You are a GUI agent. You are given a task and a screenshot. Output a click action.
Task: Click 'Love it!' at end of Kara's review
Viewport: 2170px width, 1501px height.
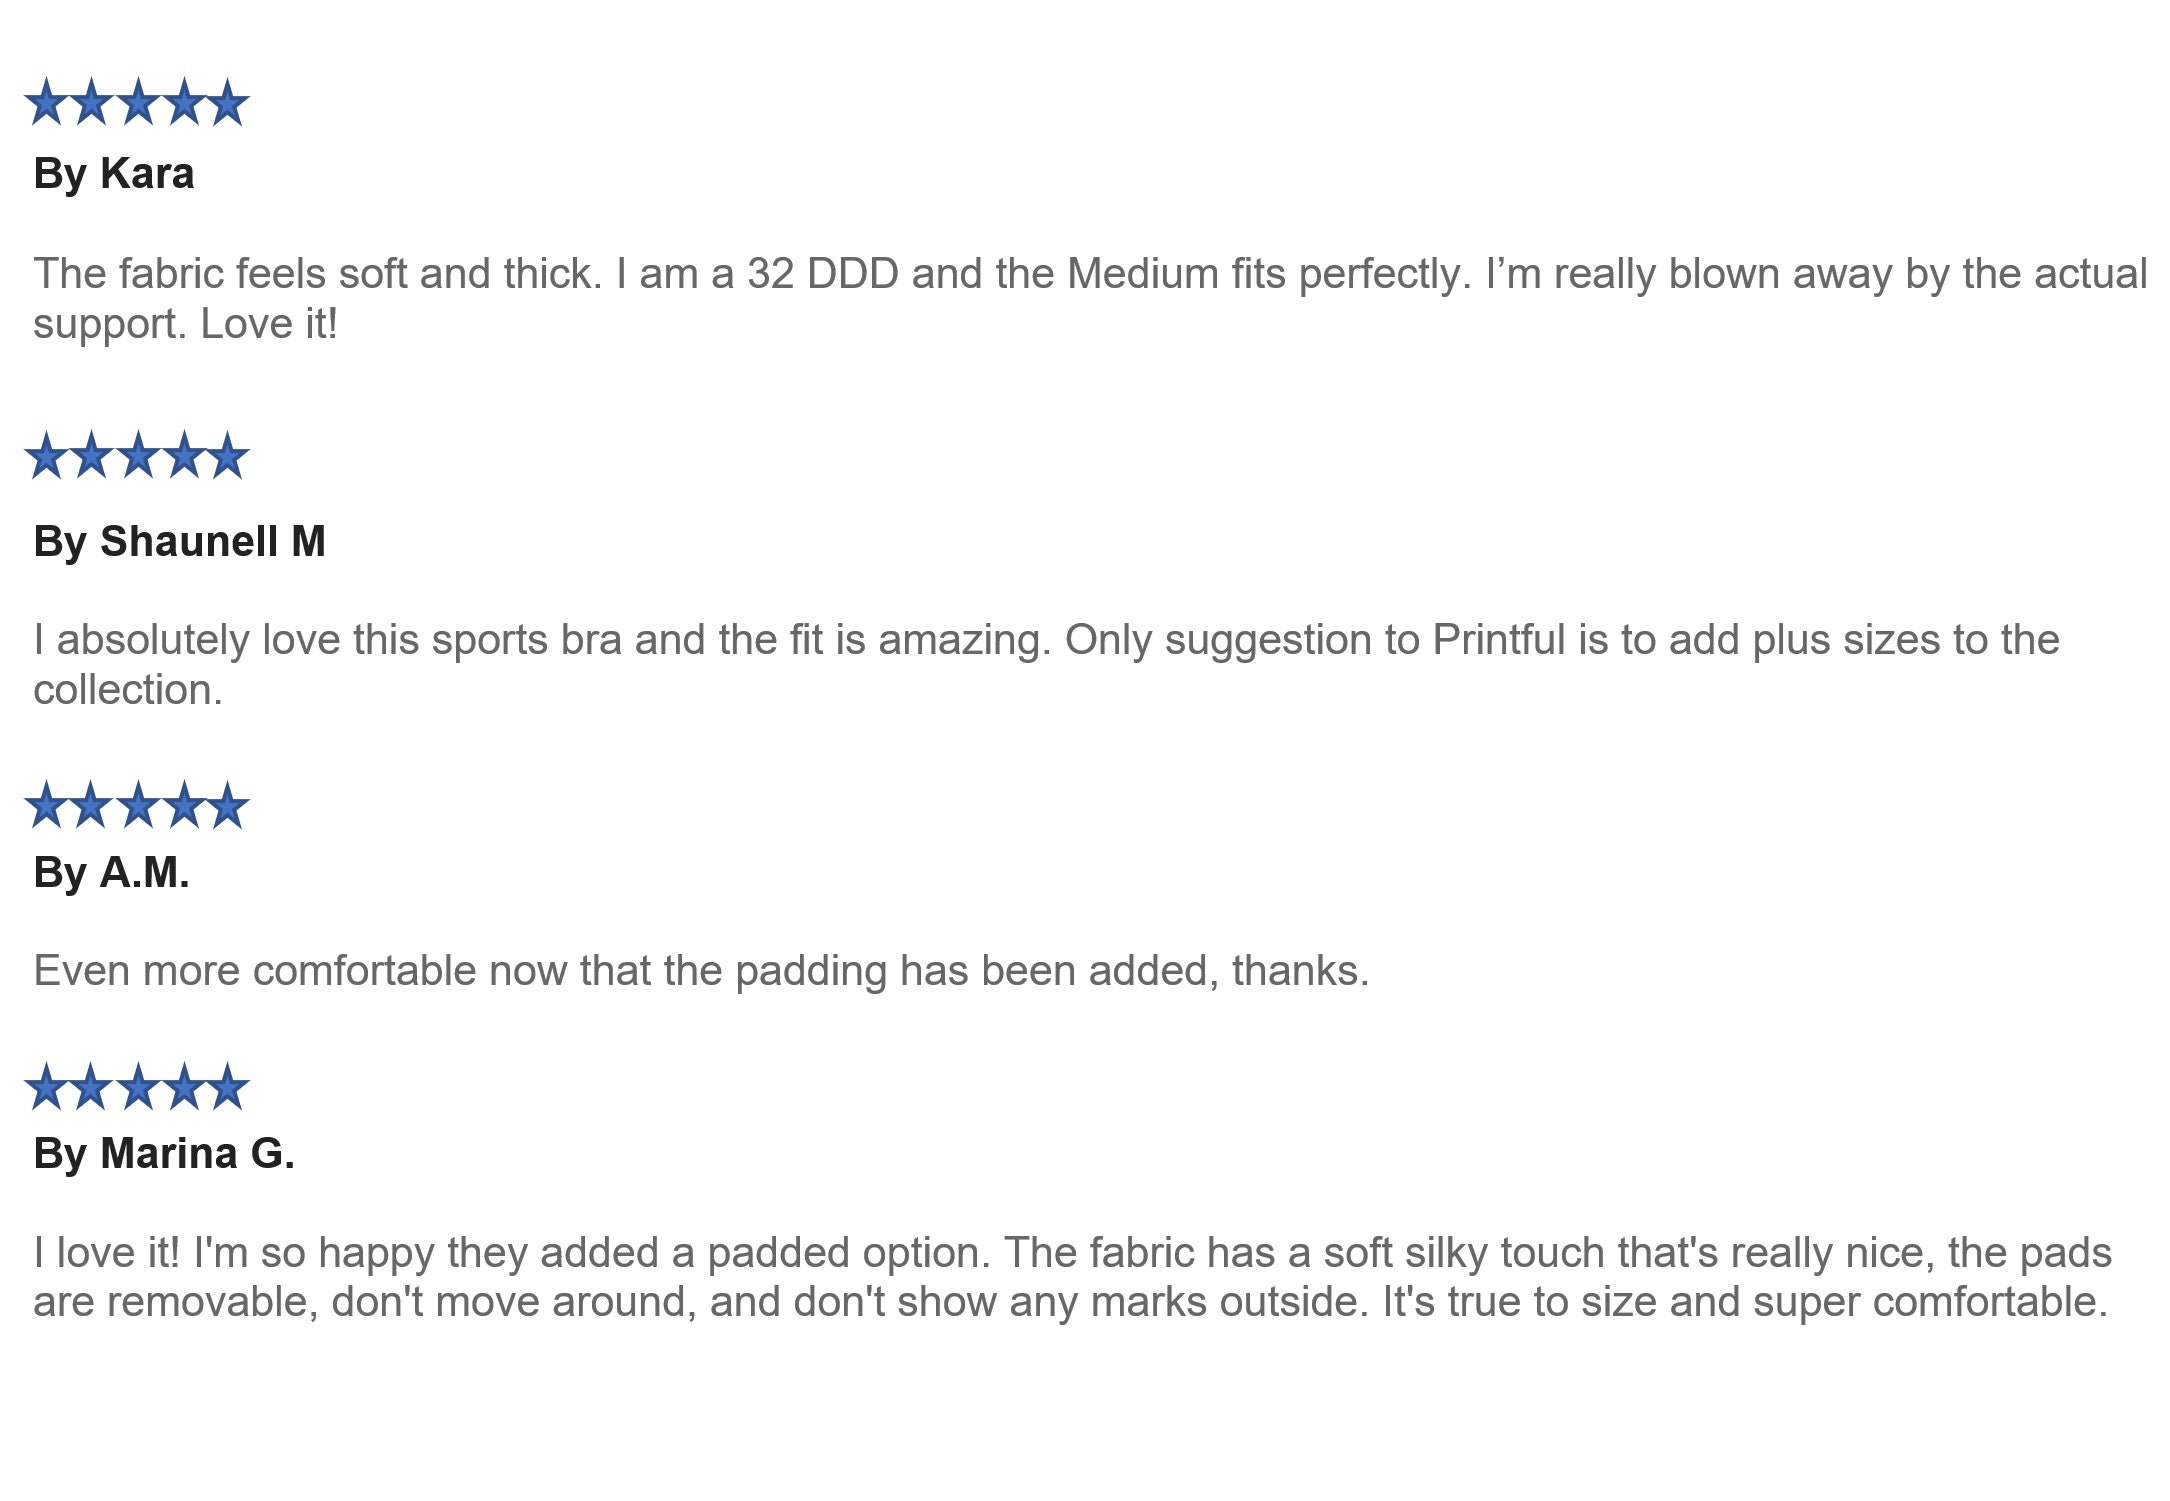point(269,324)
